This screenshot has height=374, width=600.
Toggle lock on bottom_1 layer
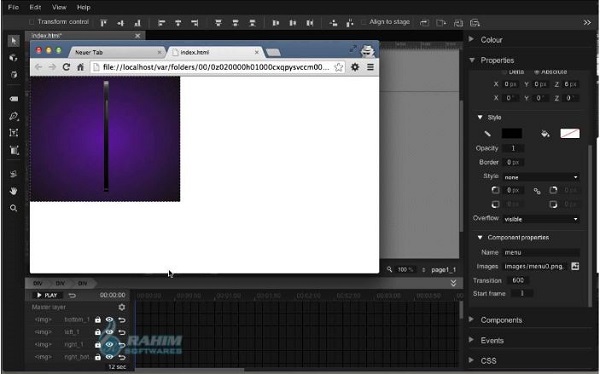[x=98, y=320]
